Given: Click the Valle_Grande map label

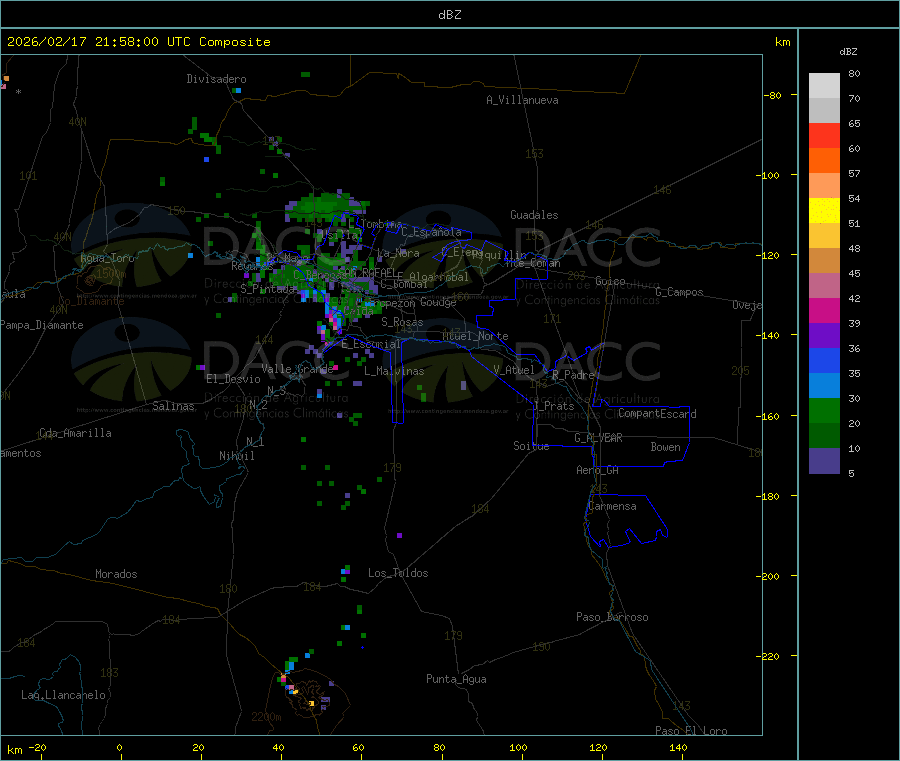Looking at the screenshot, I should [x=297, y=369].
